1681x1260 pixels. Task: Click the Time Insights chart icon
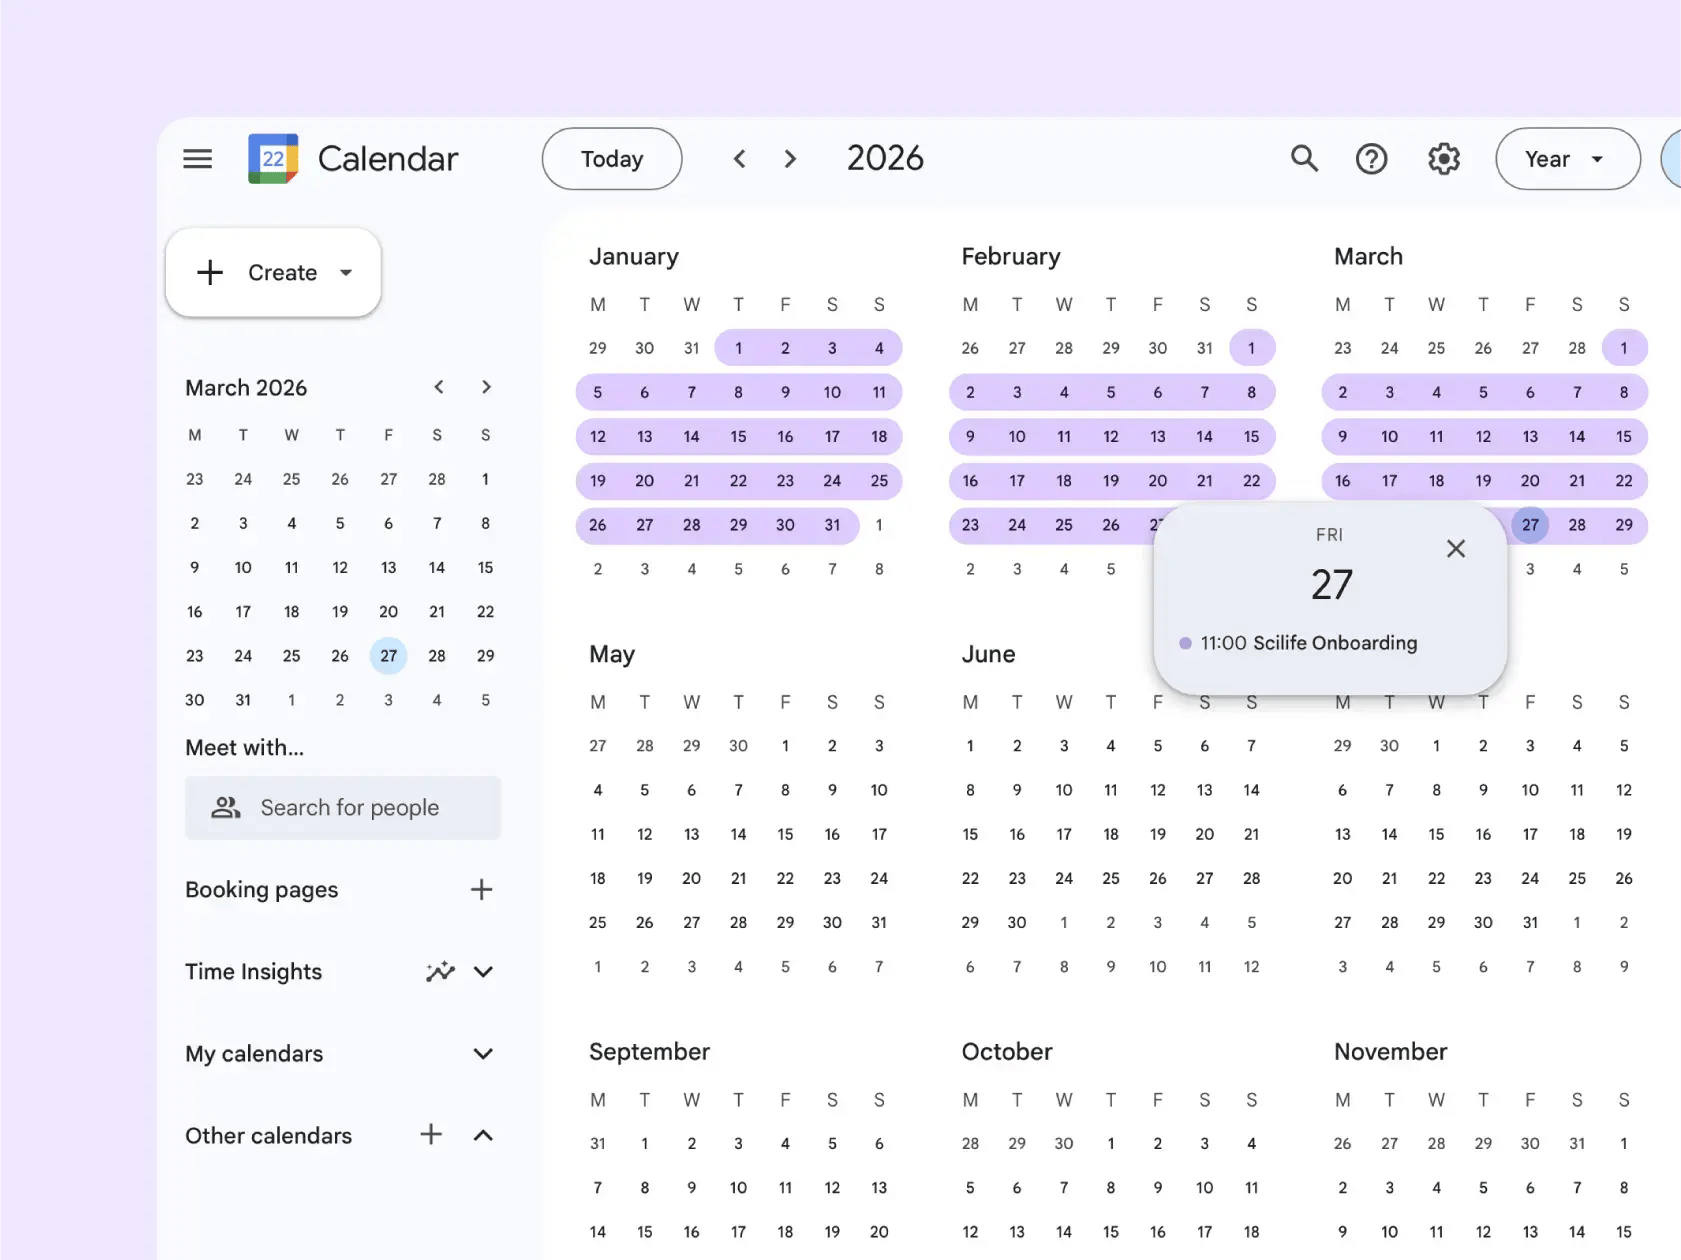coord(440,971)
